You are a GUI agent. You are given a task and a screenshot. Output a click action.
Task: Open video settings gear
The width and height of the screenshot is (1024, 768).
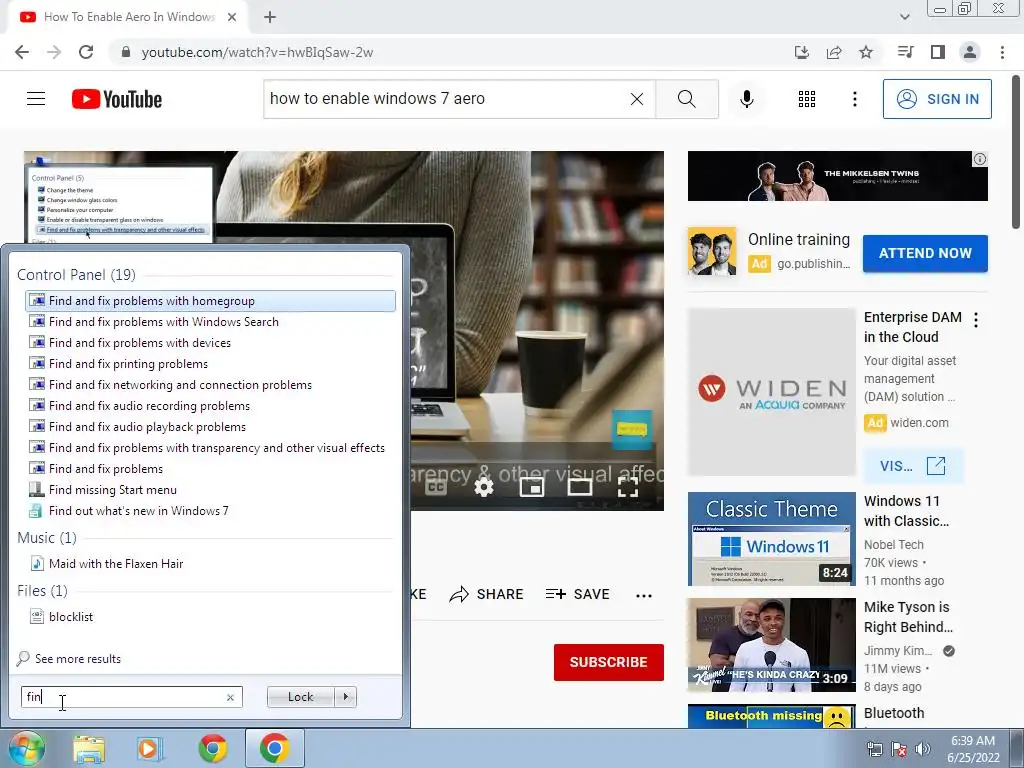pos(484,487)
